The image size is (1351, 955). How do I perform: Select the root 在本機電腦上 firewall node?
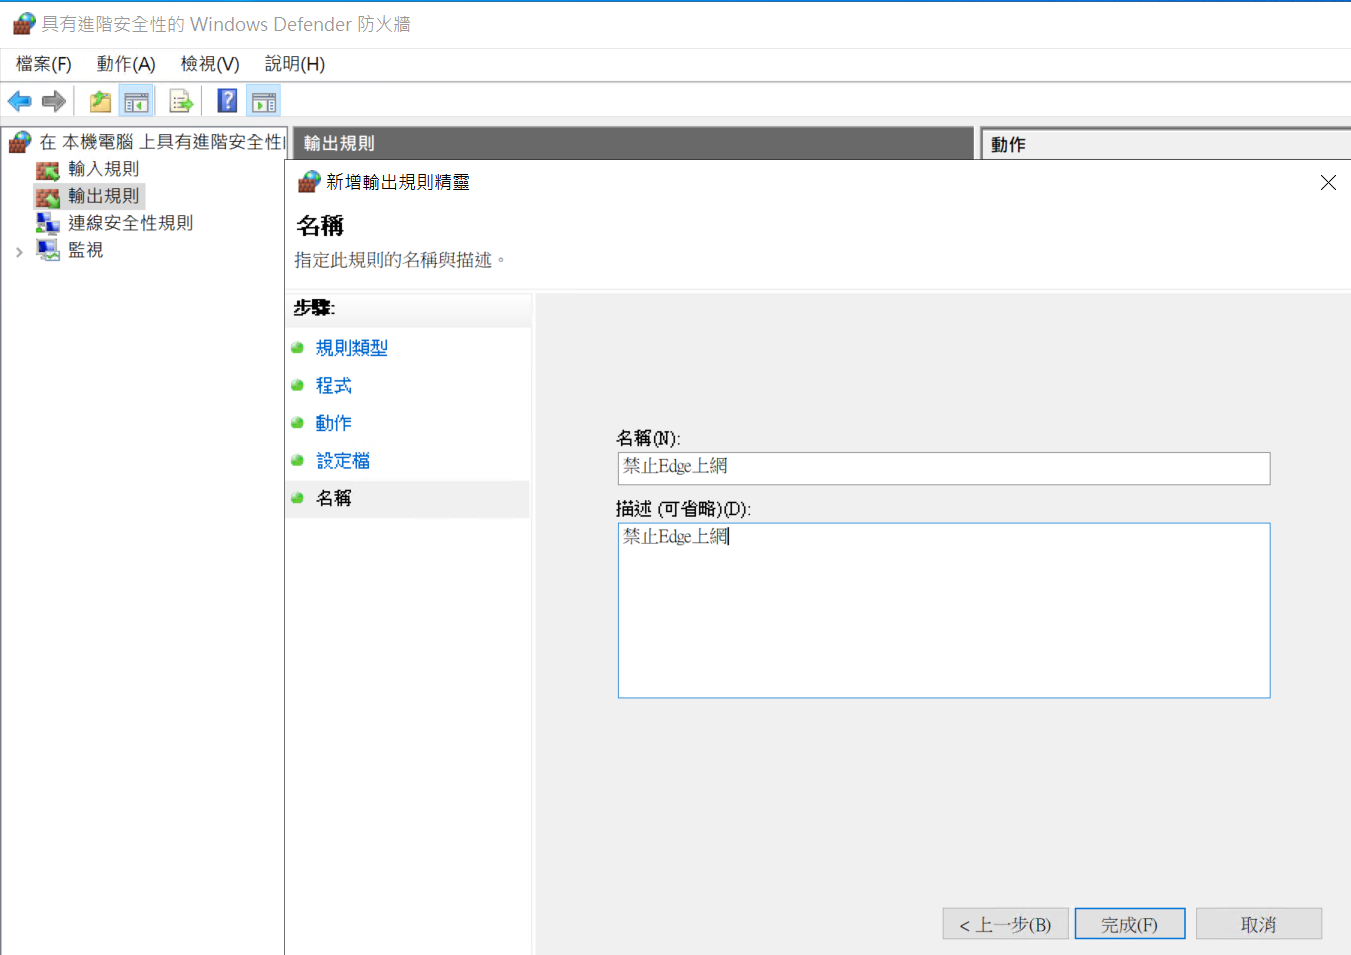pos(161,142)
